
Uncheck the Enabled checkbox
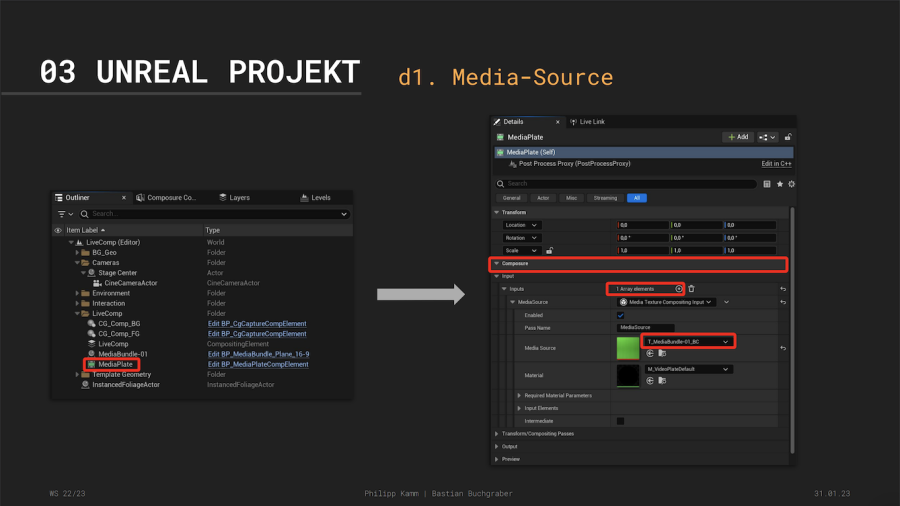point(620,315)
